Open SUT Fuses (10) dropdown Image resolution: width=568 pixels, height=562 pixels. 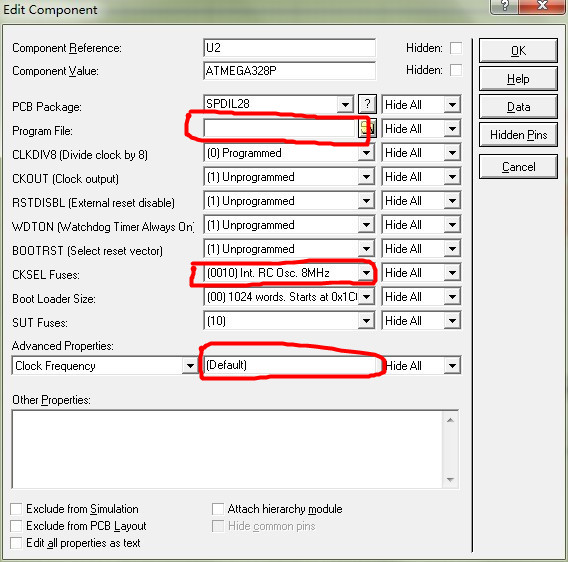(366, 321)
